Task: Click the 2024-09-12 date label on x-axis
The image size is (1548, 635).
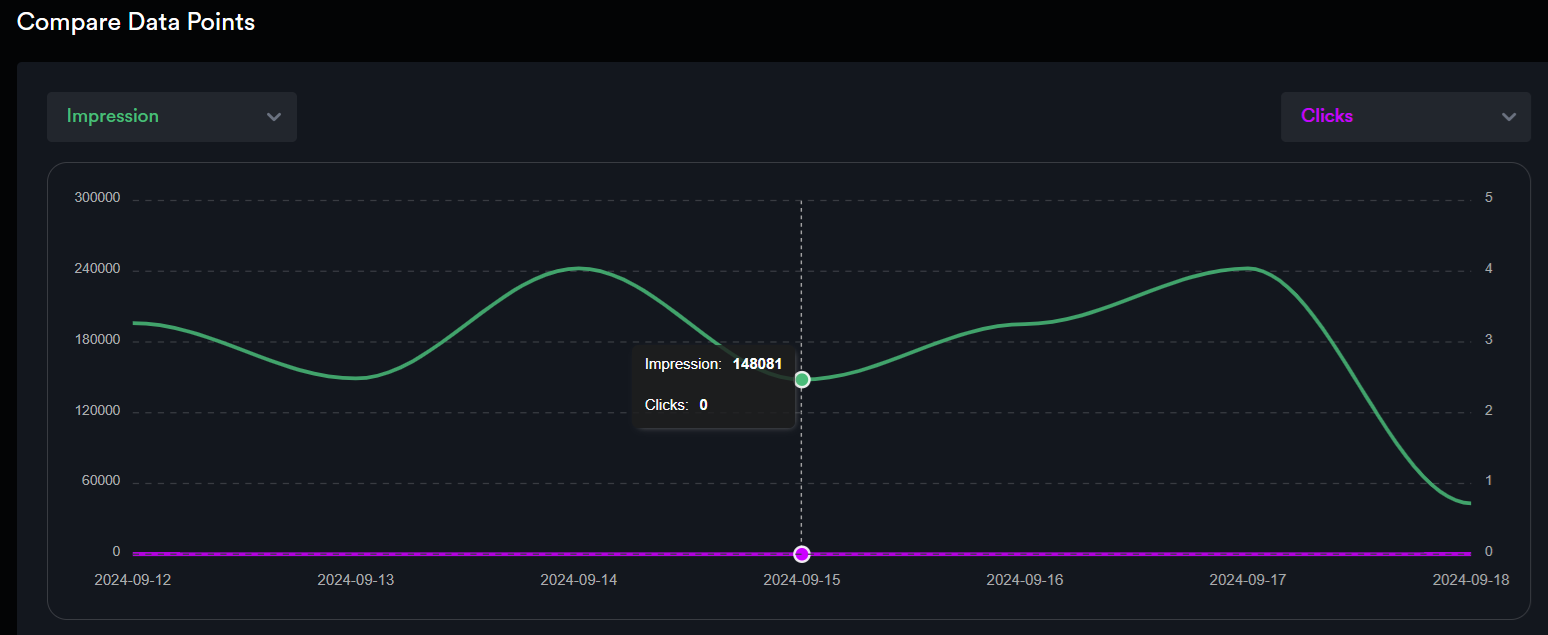Action: pyautogui.click(x=133, y=580)
